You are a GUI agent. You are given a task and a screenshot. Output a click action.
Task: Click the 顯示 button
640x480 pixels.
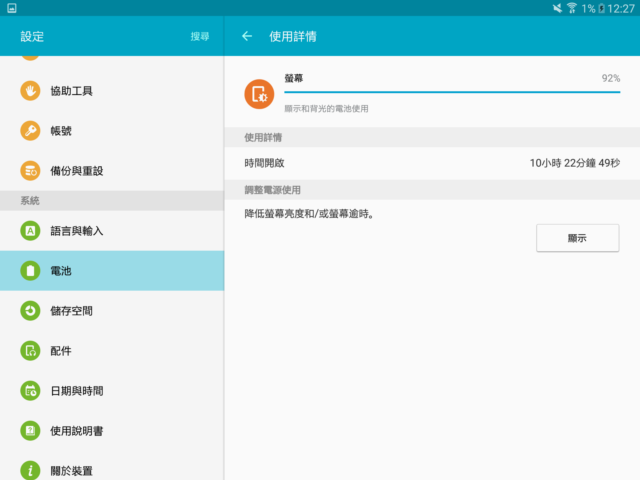578,238
